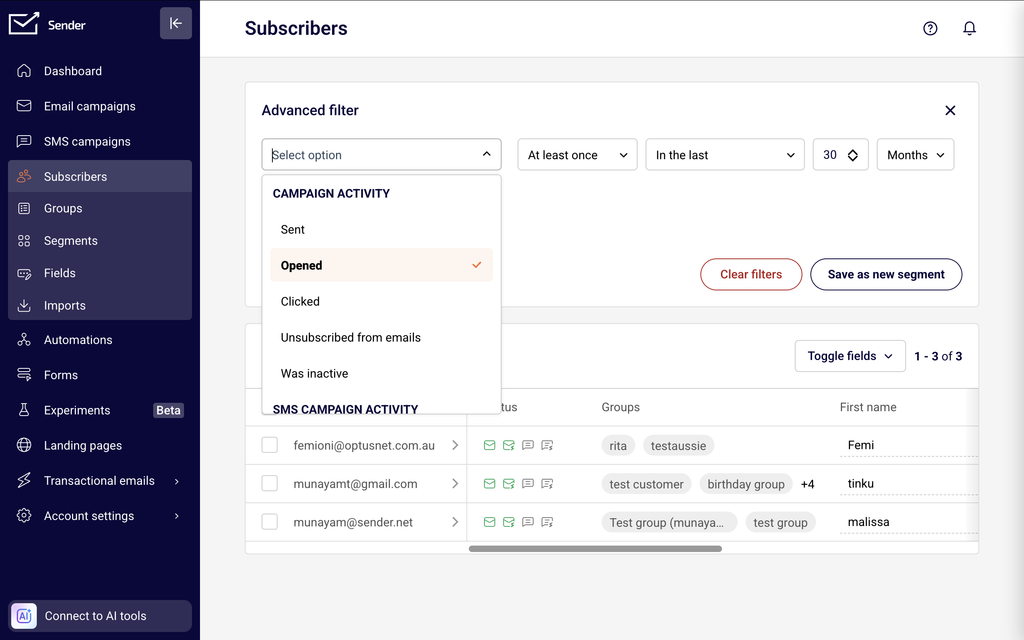Click SMS campaigns chat icon
1024x640 pixels.
pyautogui.click(x=24, y=141)
